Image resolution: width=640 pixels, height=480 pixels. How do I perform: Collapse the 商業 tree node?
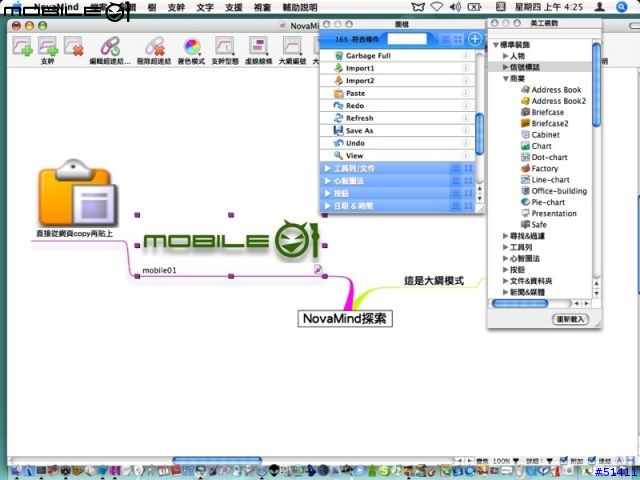point(506,78)
